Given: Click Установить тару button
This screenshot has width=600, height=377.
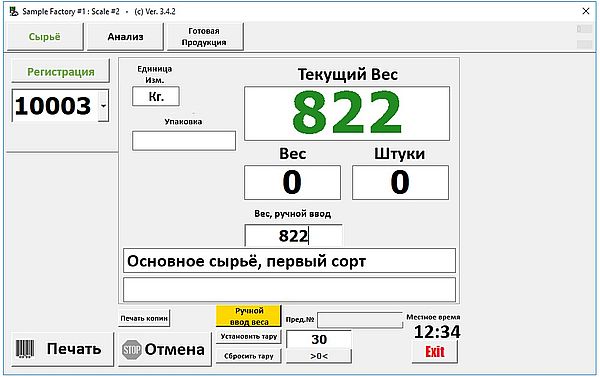Looking at the screenshot, I should [x=249, y=337].
